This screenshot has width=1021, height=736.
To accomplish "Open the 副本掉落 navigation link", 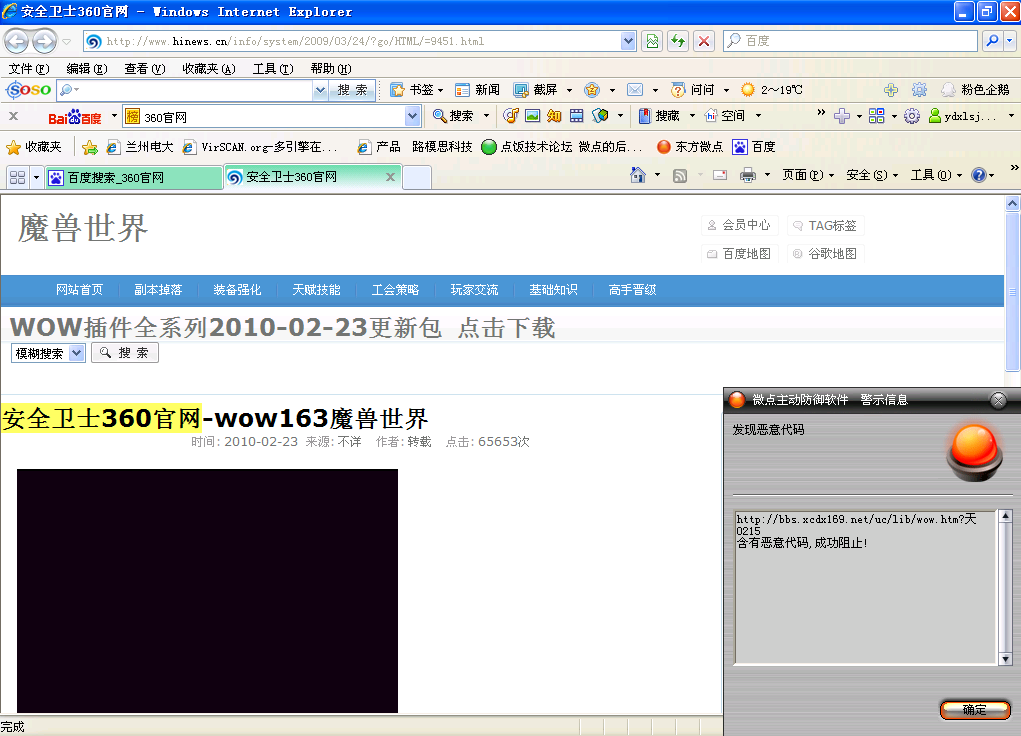I will [x=158, y=290].
